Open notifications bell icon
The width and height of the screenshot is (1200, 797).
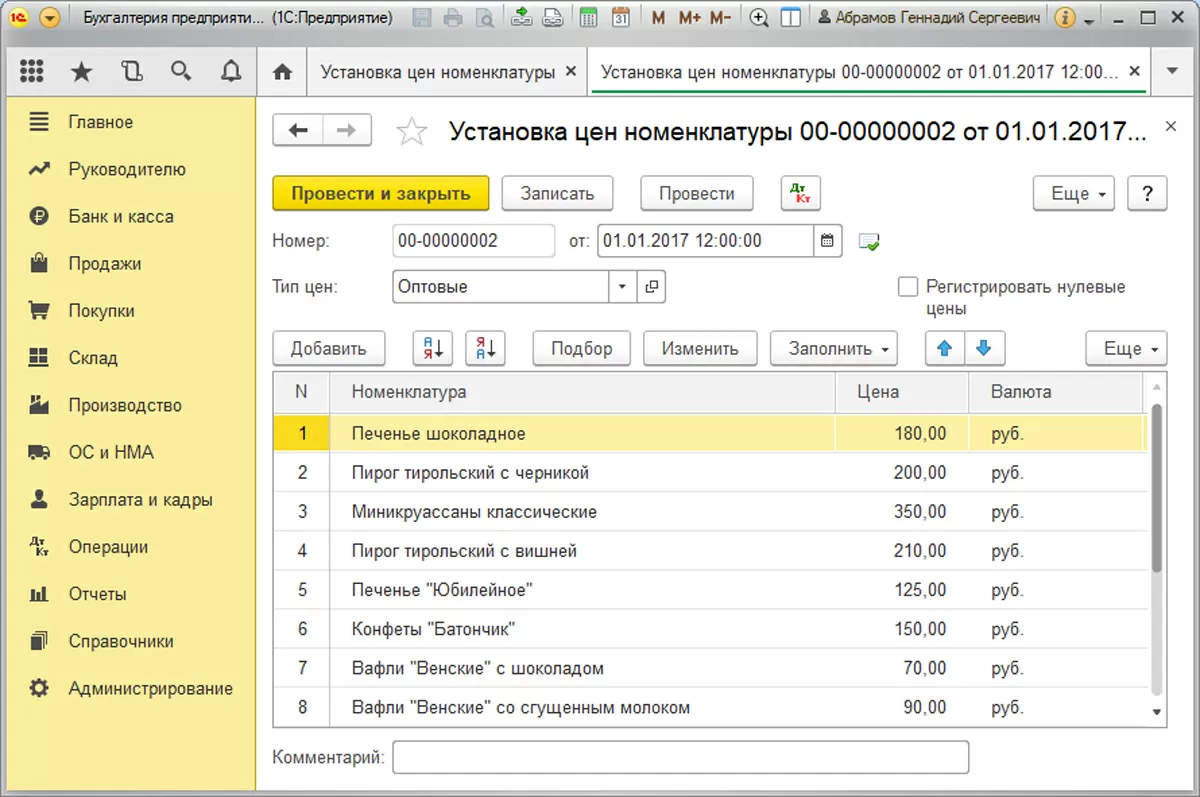[231, 72]
